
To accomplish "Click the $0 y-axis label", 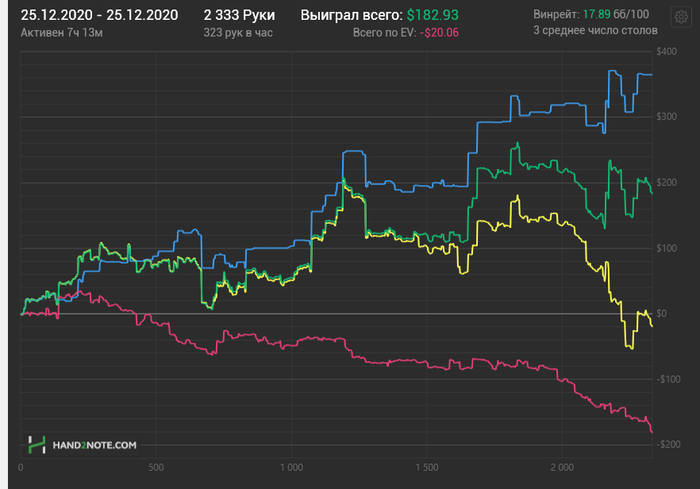I will [662, 313].
